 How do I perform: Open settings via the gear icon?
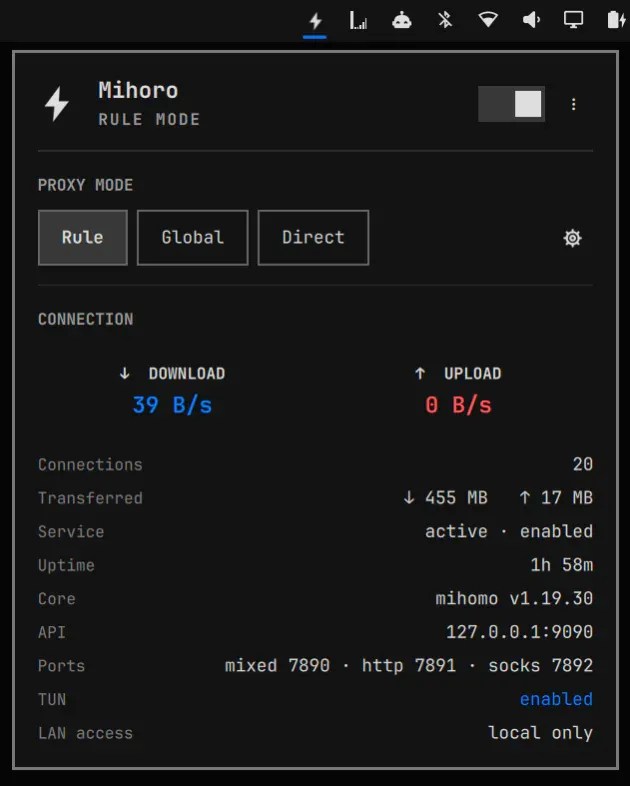pyautogui.click(x=572, y=238)
